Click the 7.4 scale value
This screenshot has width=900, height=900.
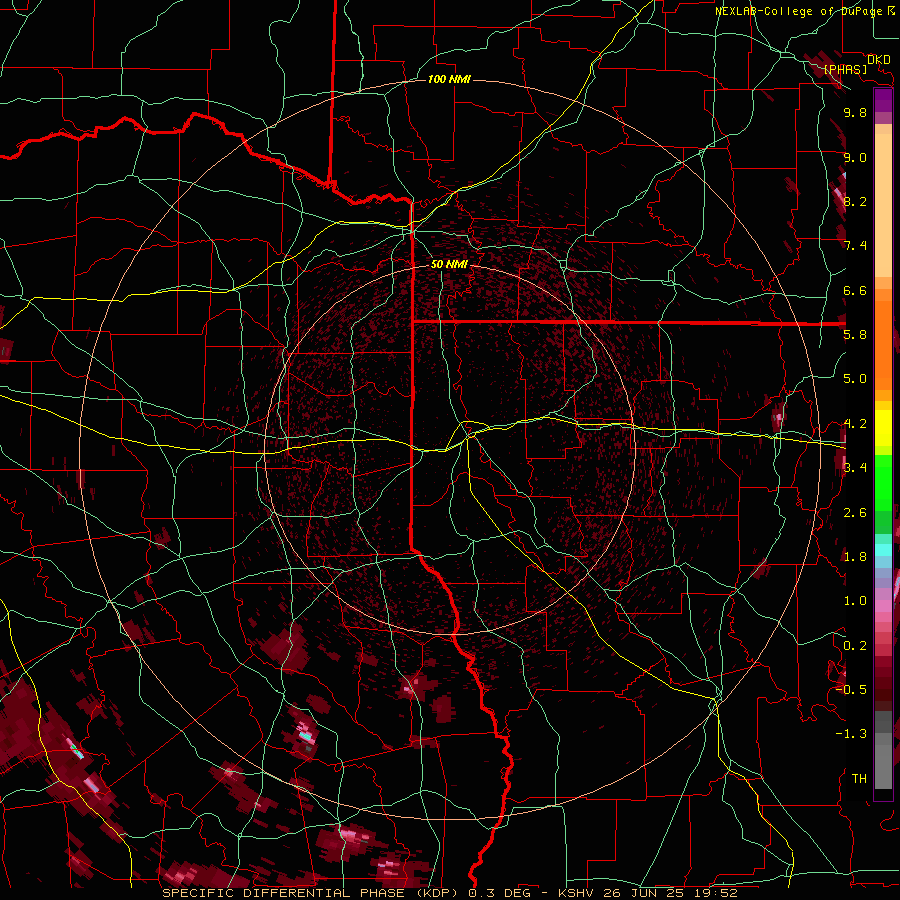(x=855, y=246)
